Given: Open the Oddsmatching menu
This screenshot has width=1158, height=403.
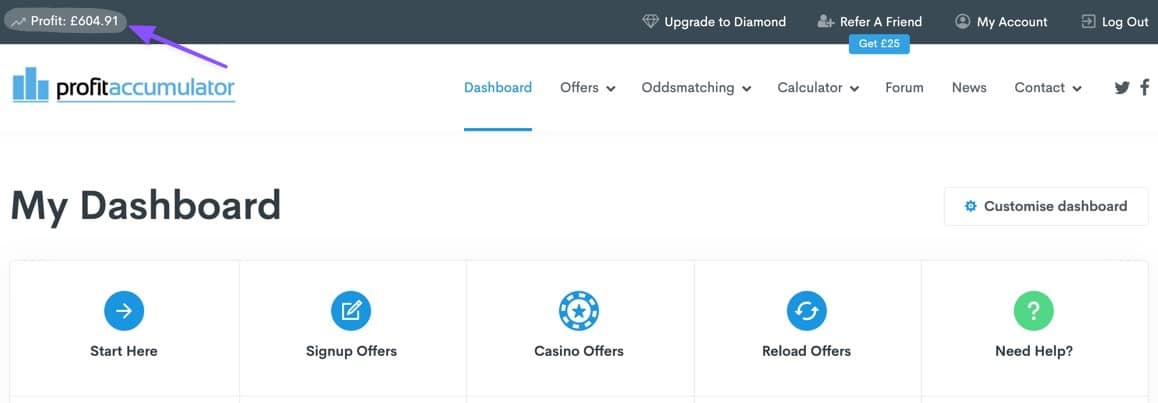Looking at the screenshot, I should click(x=688, y=87).
